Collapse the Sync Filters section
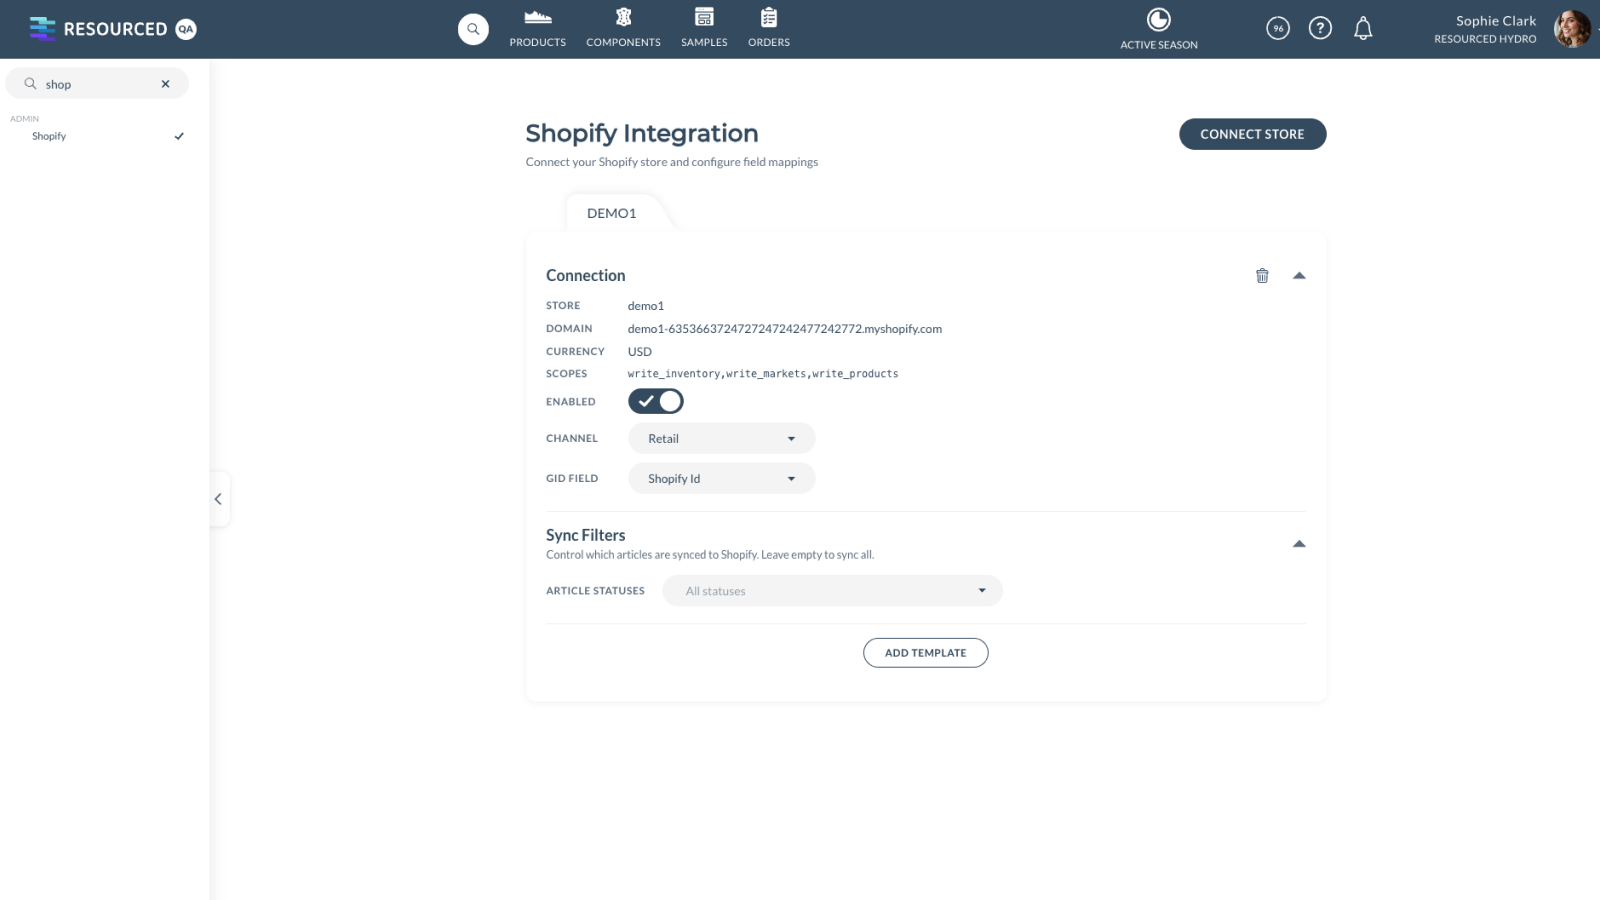This screenshot has width=1600, height=900. (1299, 544)
